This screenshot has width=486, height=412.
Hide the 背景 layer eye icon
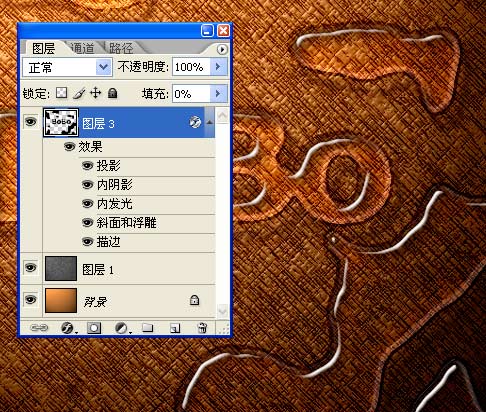[x=31, y=299]
